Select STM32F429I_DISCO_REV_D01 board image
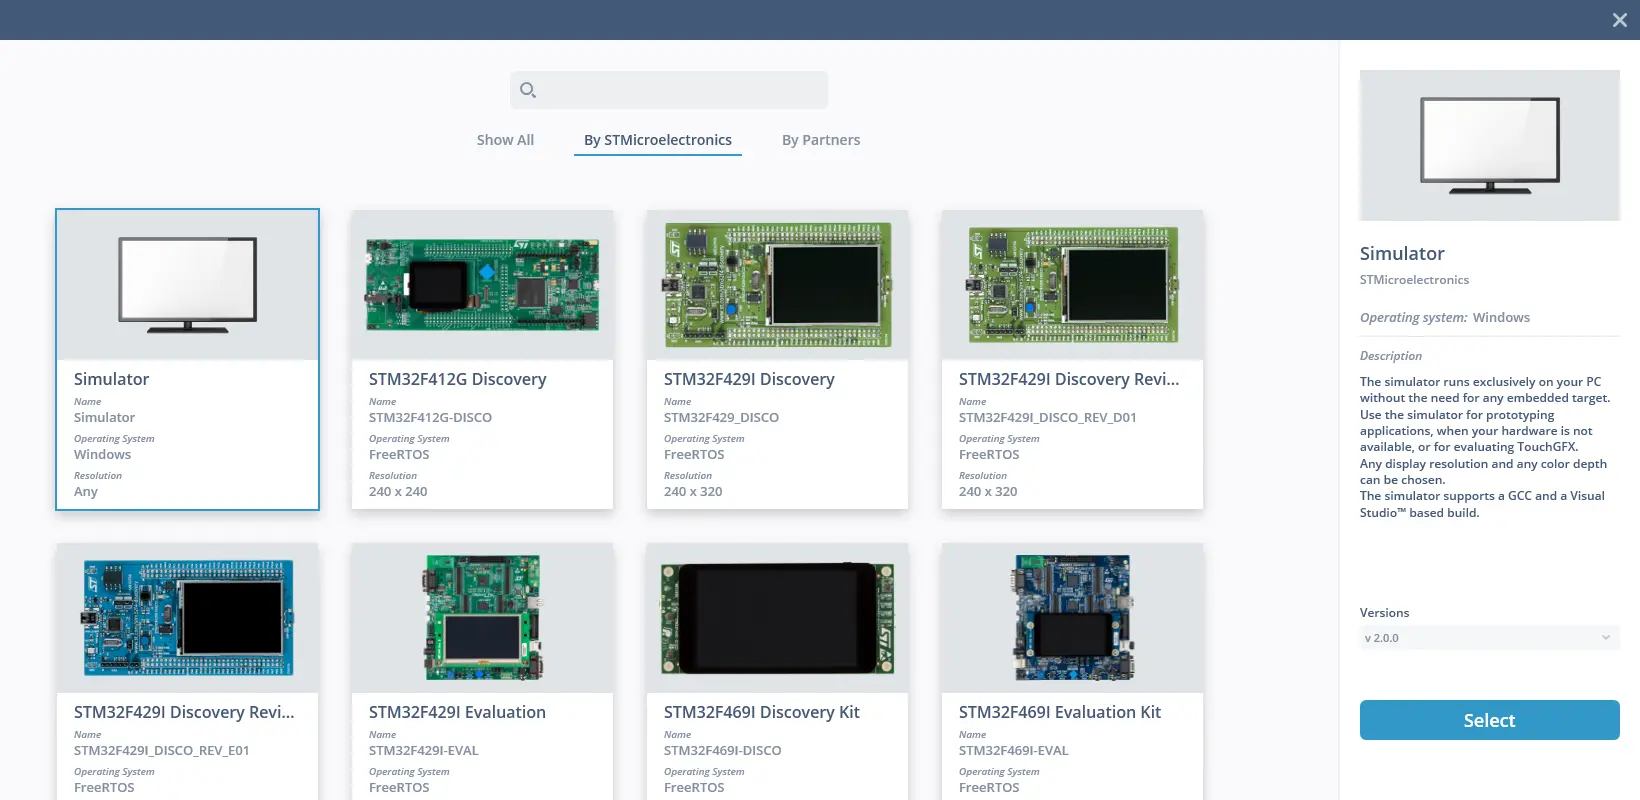The height and width of the screenshot is (800, 1640). point(1072,285)
